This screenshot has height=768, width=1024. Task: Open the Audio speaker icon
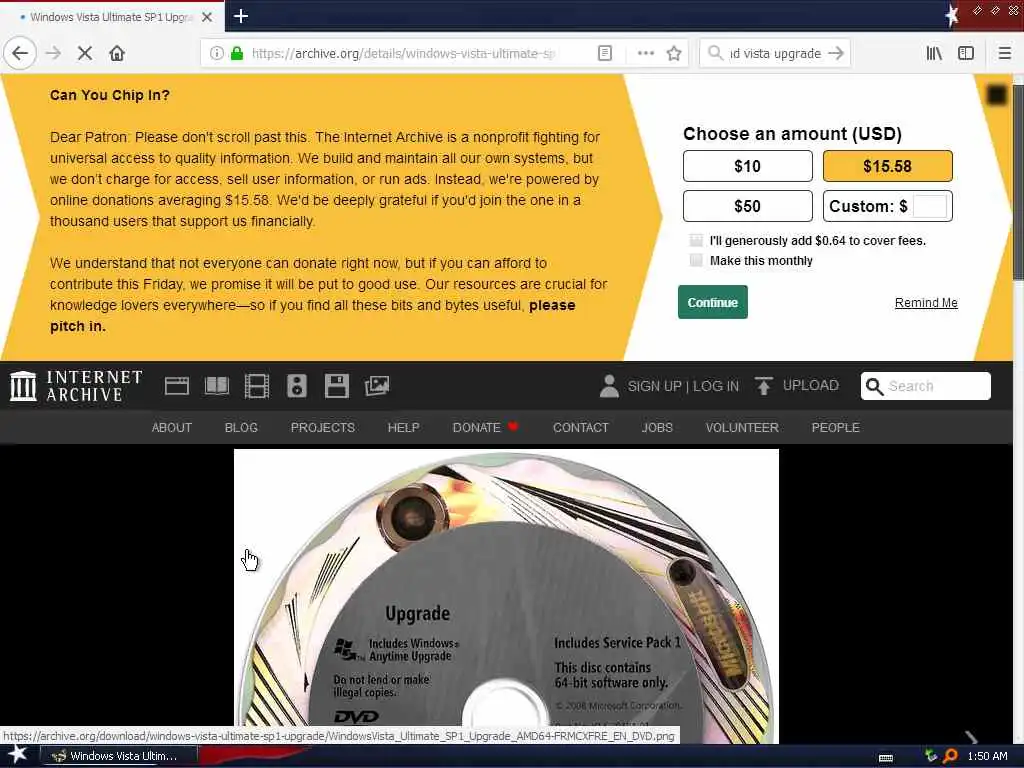coord(296,386)
